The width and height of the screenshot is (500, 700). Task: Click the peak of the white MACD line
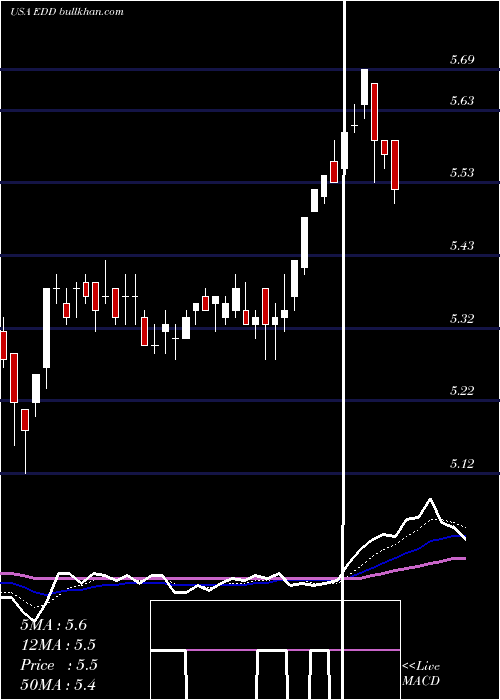point(430,499)
